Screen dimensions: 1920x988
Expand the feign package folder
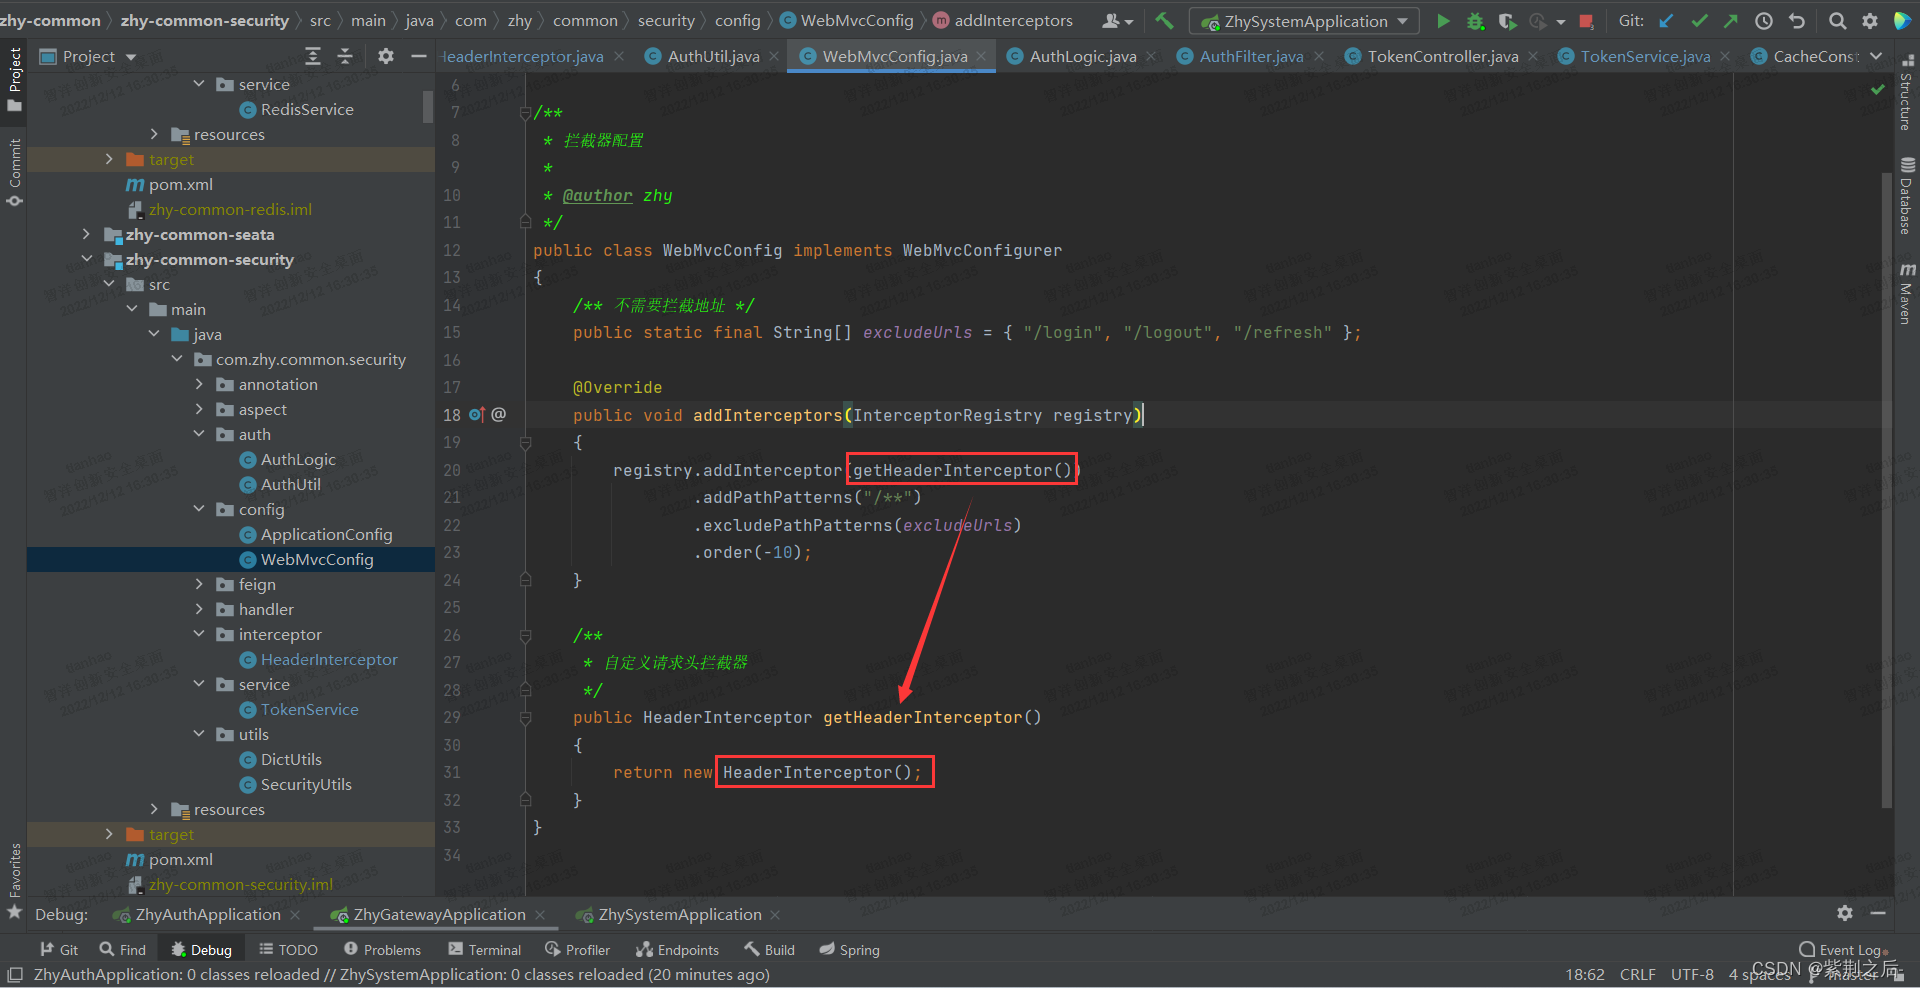click(199, 584)
